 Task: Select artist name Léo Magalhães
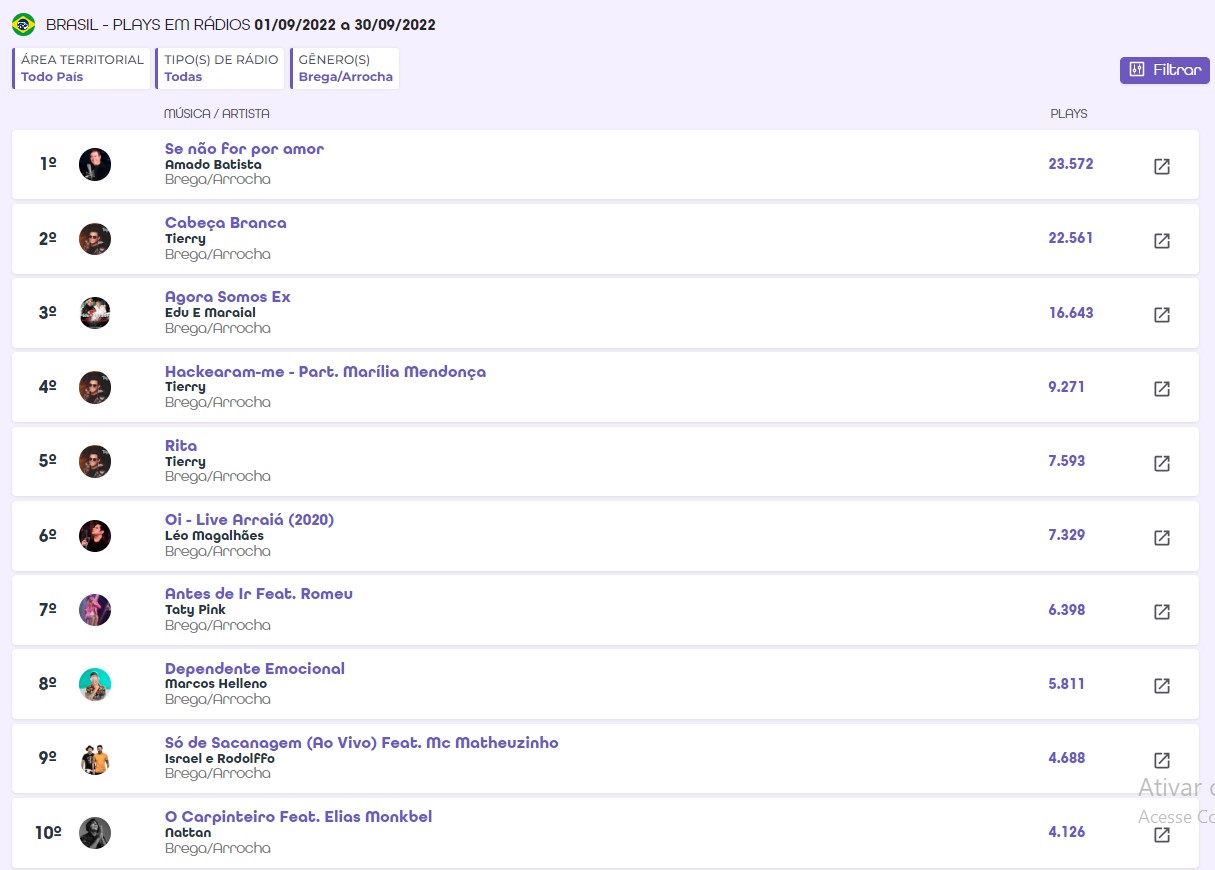214,535
